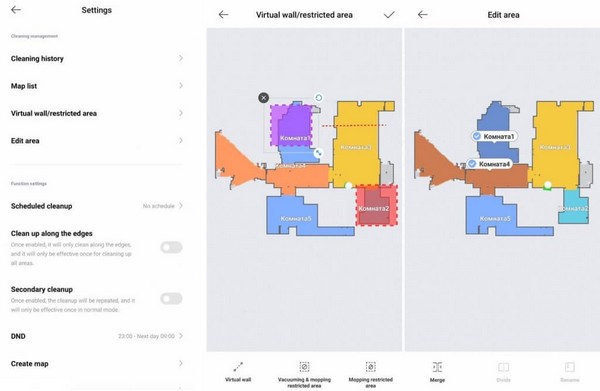
Task: Select Vacuuming & mopping restricted area icon
Action: (x=304, y=367)
